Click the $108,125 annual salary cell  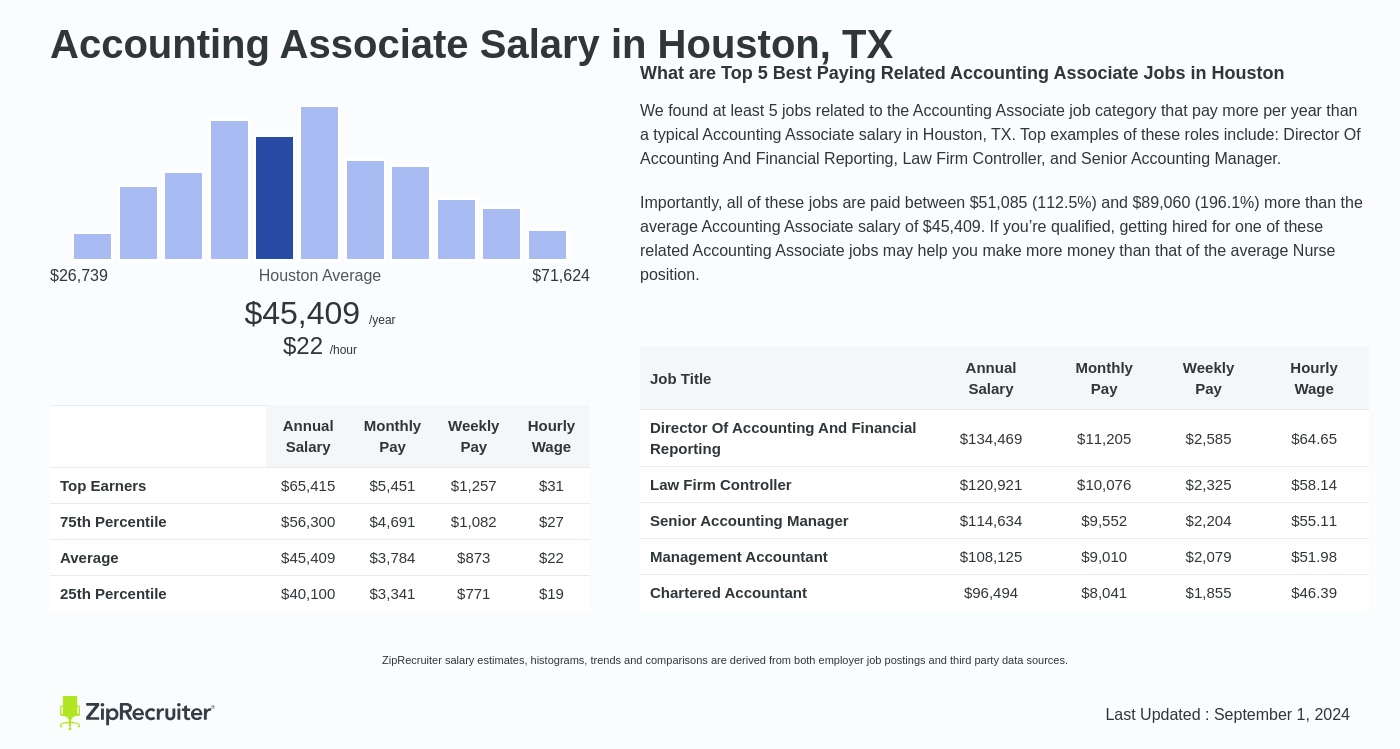click(991, 557)
